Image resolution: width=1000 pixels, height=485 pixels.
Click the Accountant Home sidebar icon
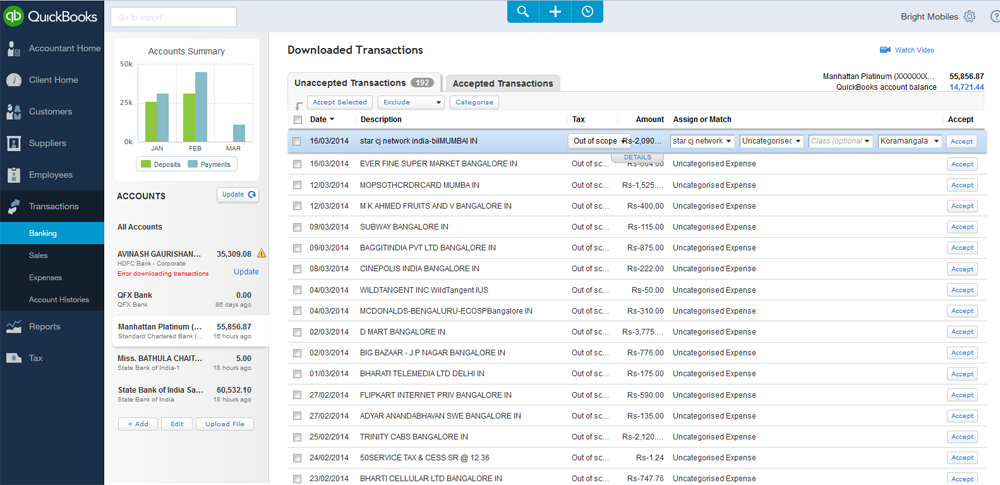pyautogui.click(x=13, y=48)
